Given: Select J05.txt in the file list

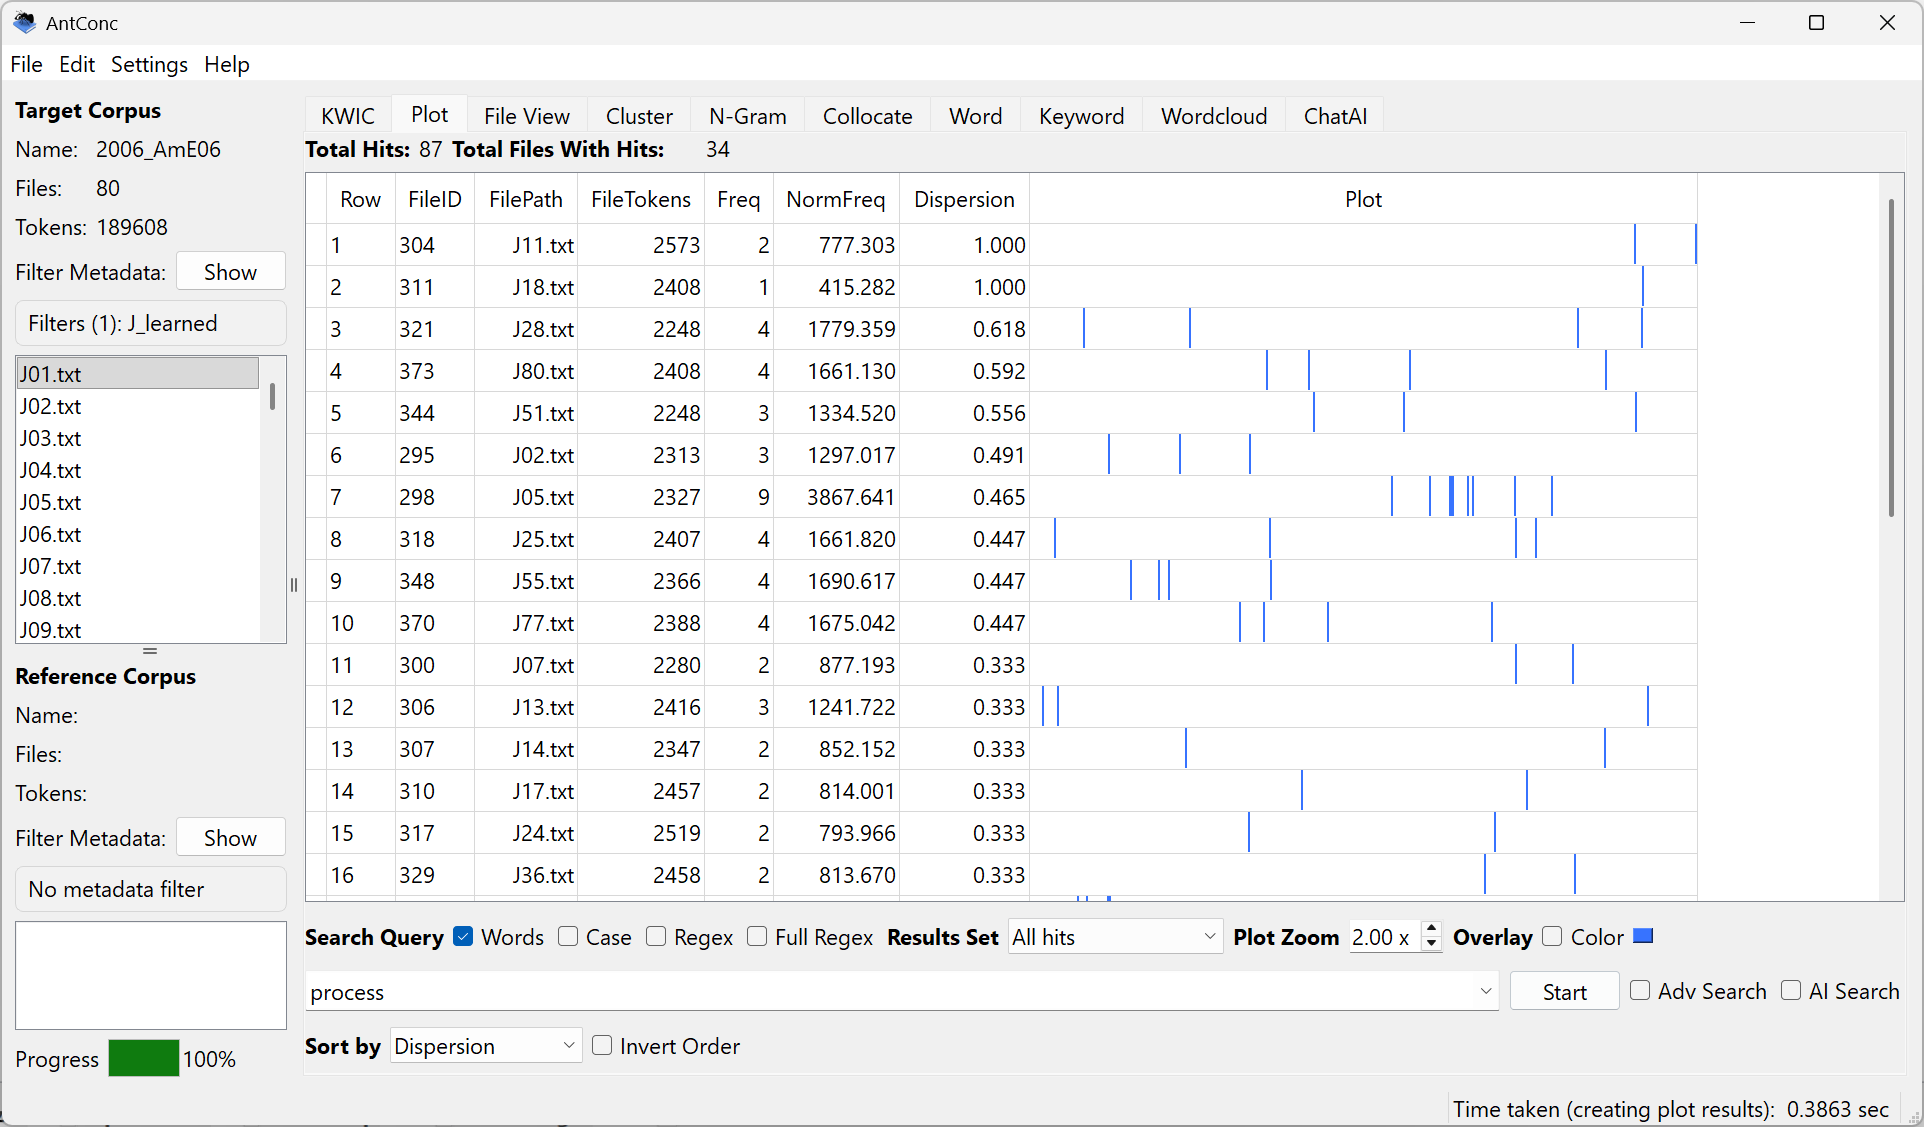Looking at the screenshot, I should click(x=138, y=502).
